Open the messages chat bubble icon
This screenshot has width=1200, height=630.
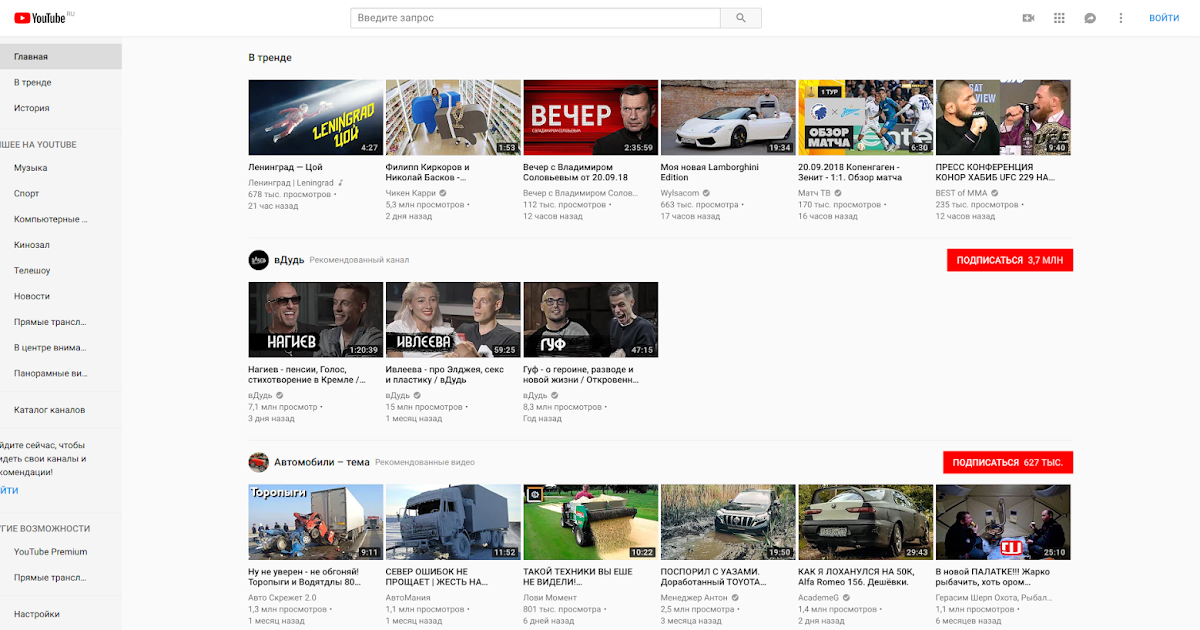click(x=1090, y=18)
